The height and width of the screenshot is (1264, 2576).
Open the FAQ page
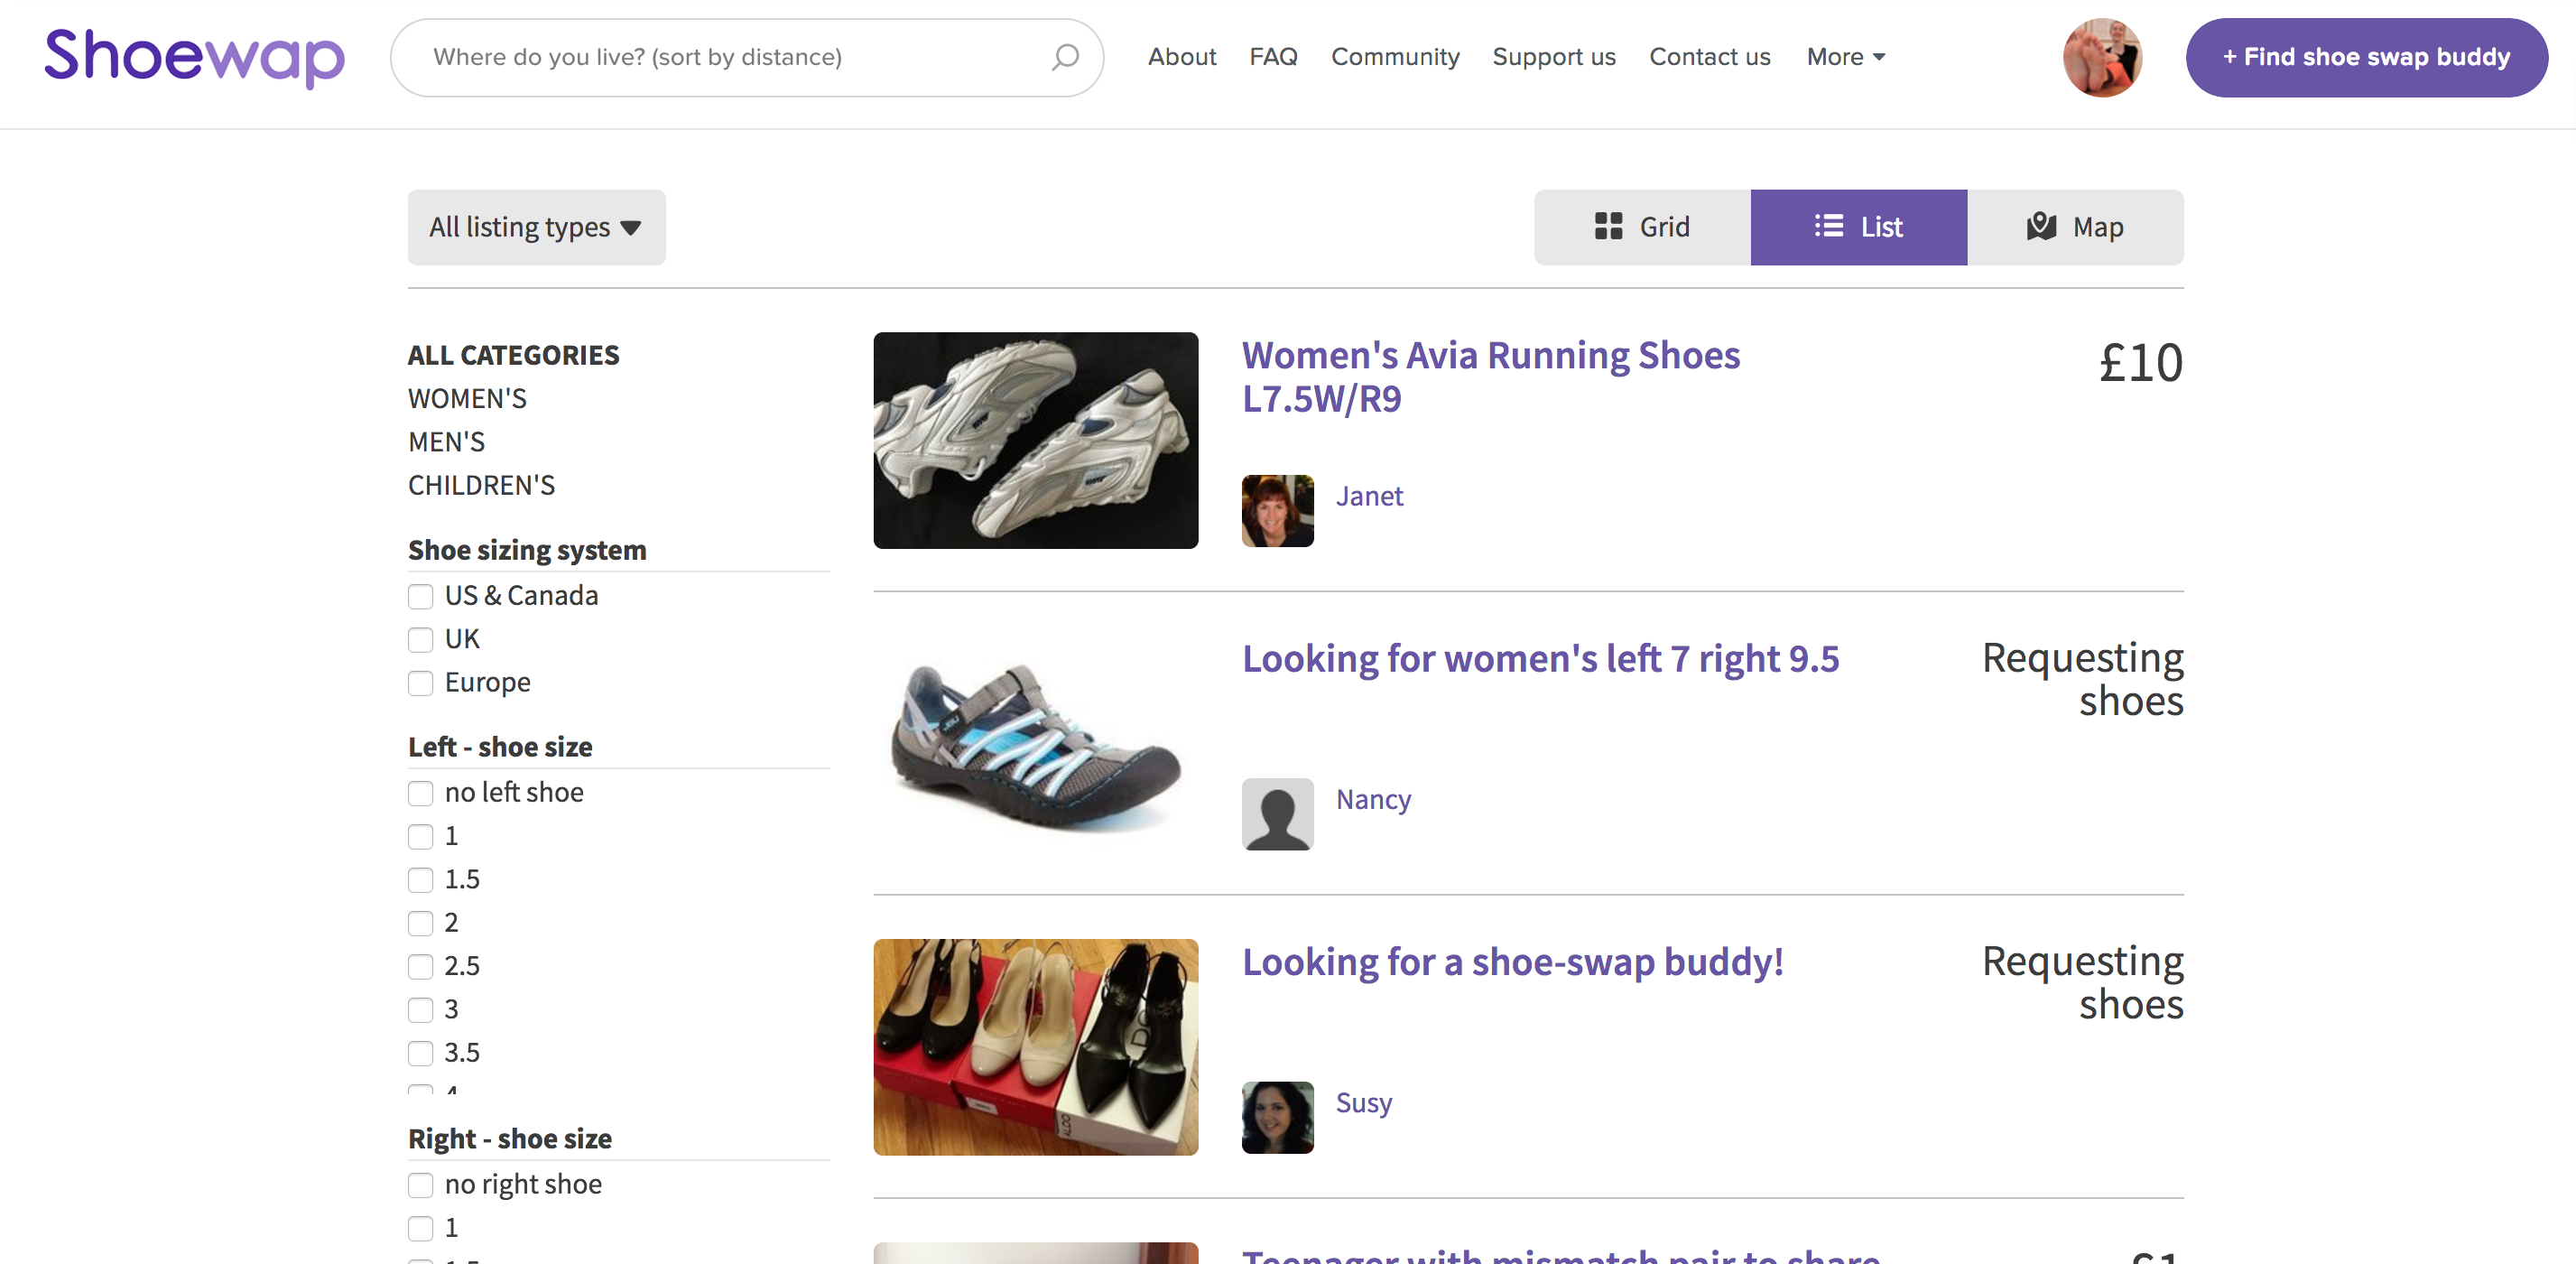[1272, 57]
